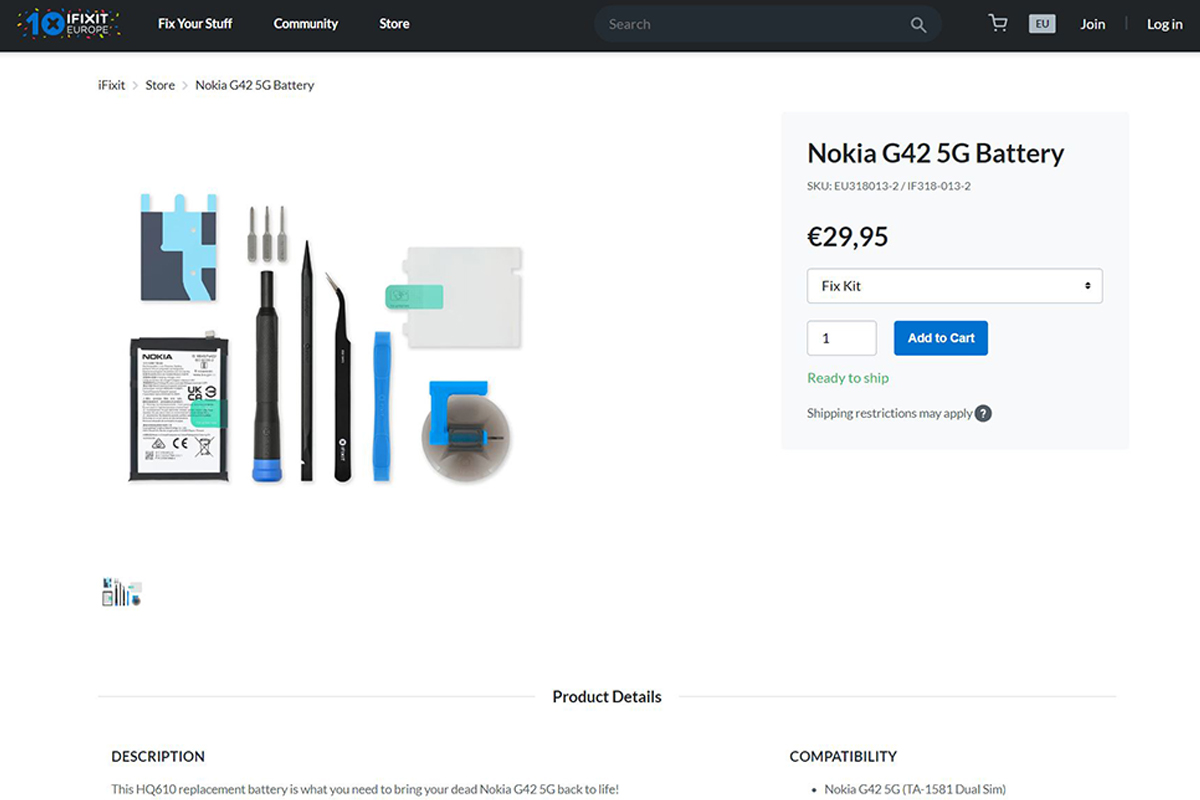Select the EU region flag badge

1042,23
